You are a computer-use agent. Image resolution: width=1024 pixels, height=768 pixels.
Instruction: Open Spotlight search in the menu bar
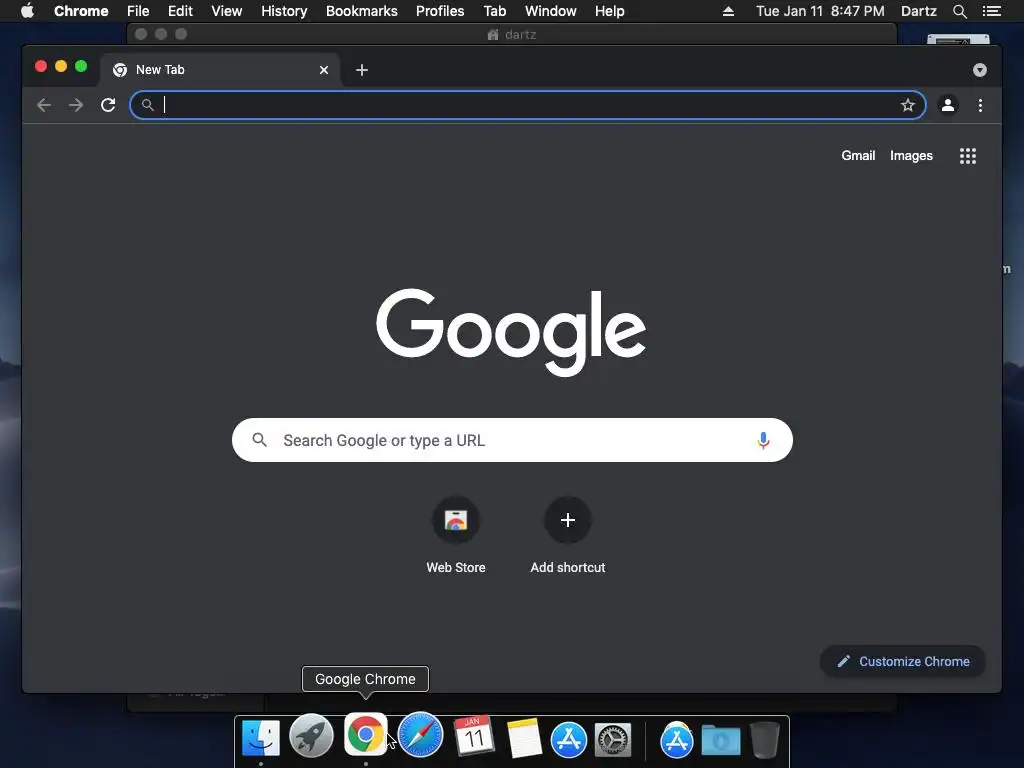click(959, 11)
